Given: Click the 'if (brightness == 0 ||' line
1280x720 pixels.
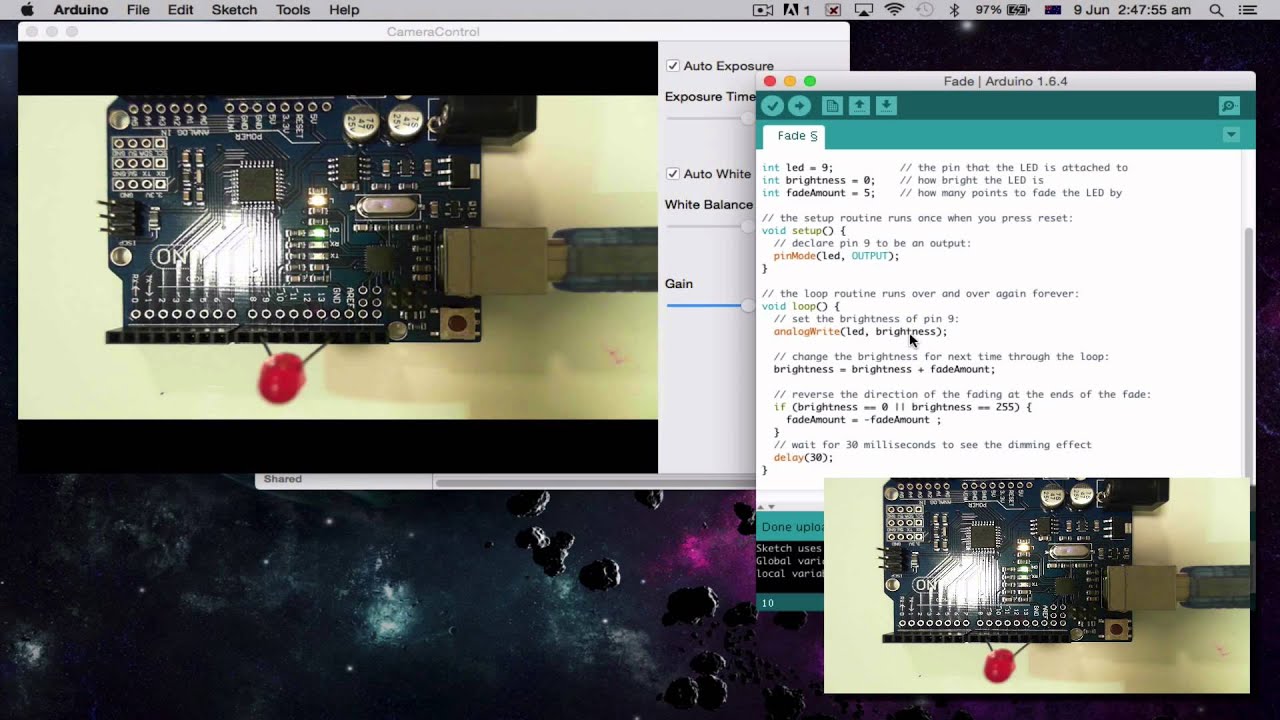Looking at the screenshot, I should pos(902,407).
